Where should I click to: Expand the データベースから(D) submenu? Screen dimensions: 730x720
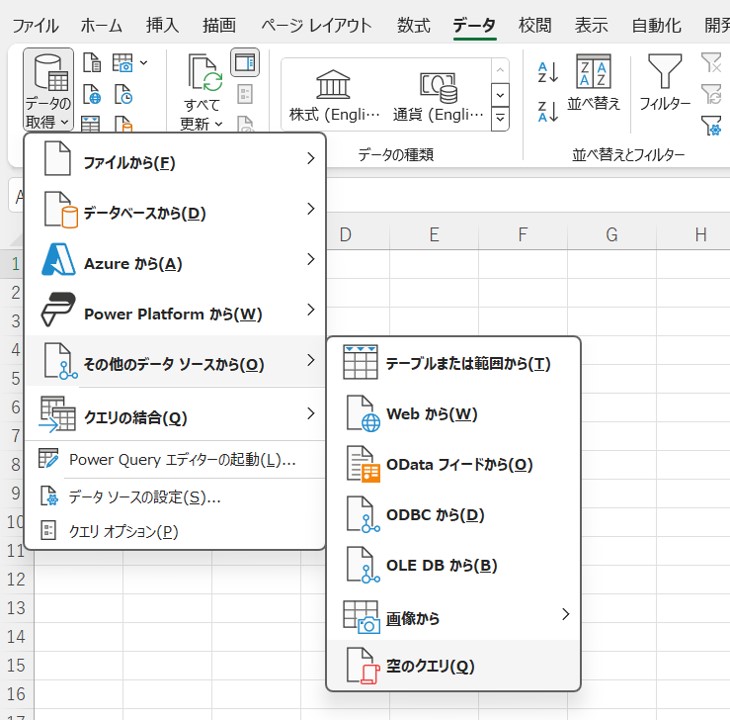tap(175, 210)
